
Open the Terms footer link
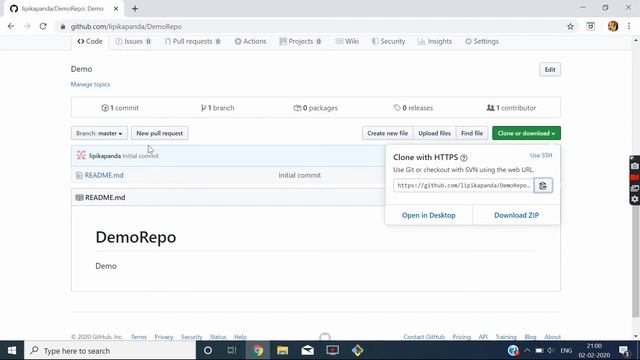tap(139, 337)
